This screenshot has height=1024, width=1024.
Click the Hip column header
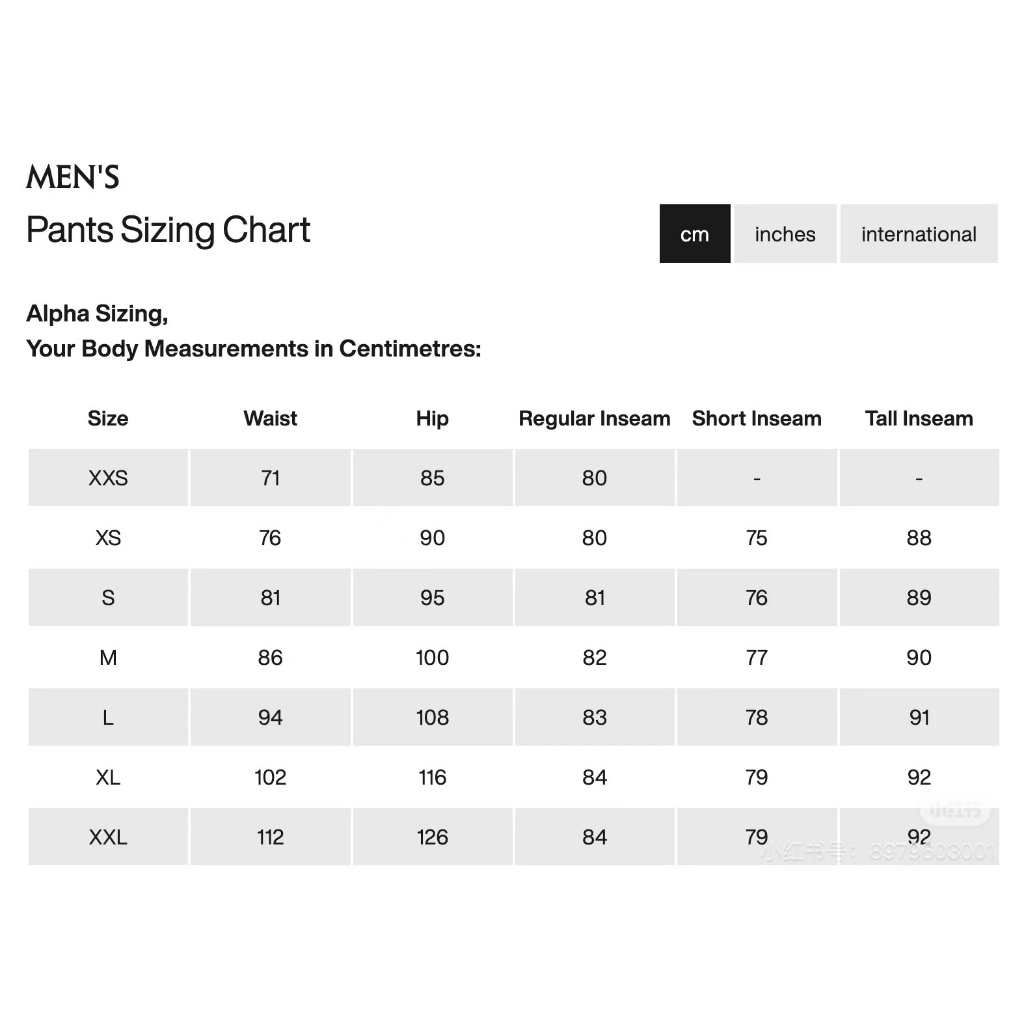tap(432, 419)
